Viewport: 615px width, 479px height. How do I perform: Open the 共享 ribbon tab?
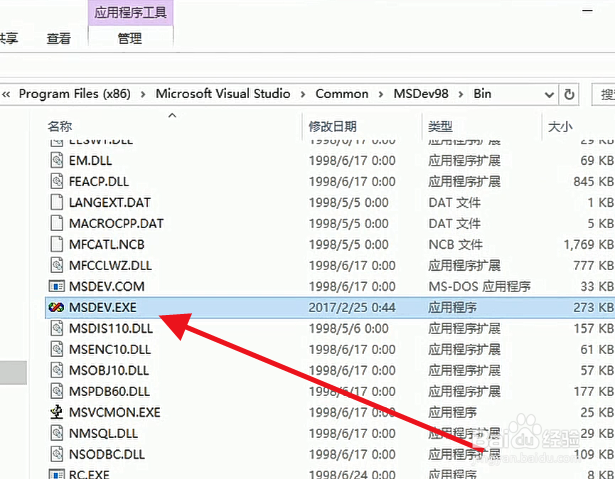pyautogui.click(x=9, y=38)
